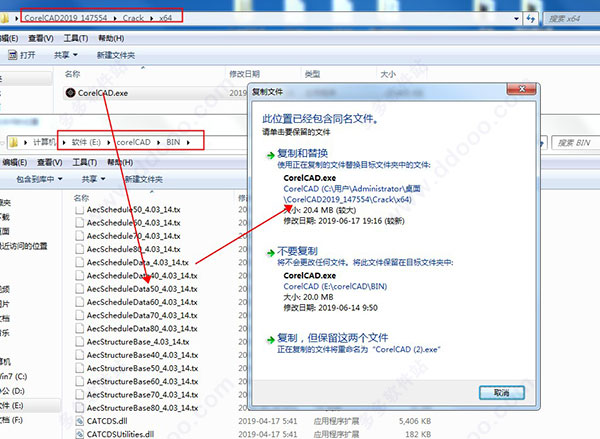
Task: Open the Tools (工具) menu in the BIN window
Action: (x=85, y=162)
